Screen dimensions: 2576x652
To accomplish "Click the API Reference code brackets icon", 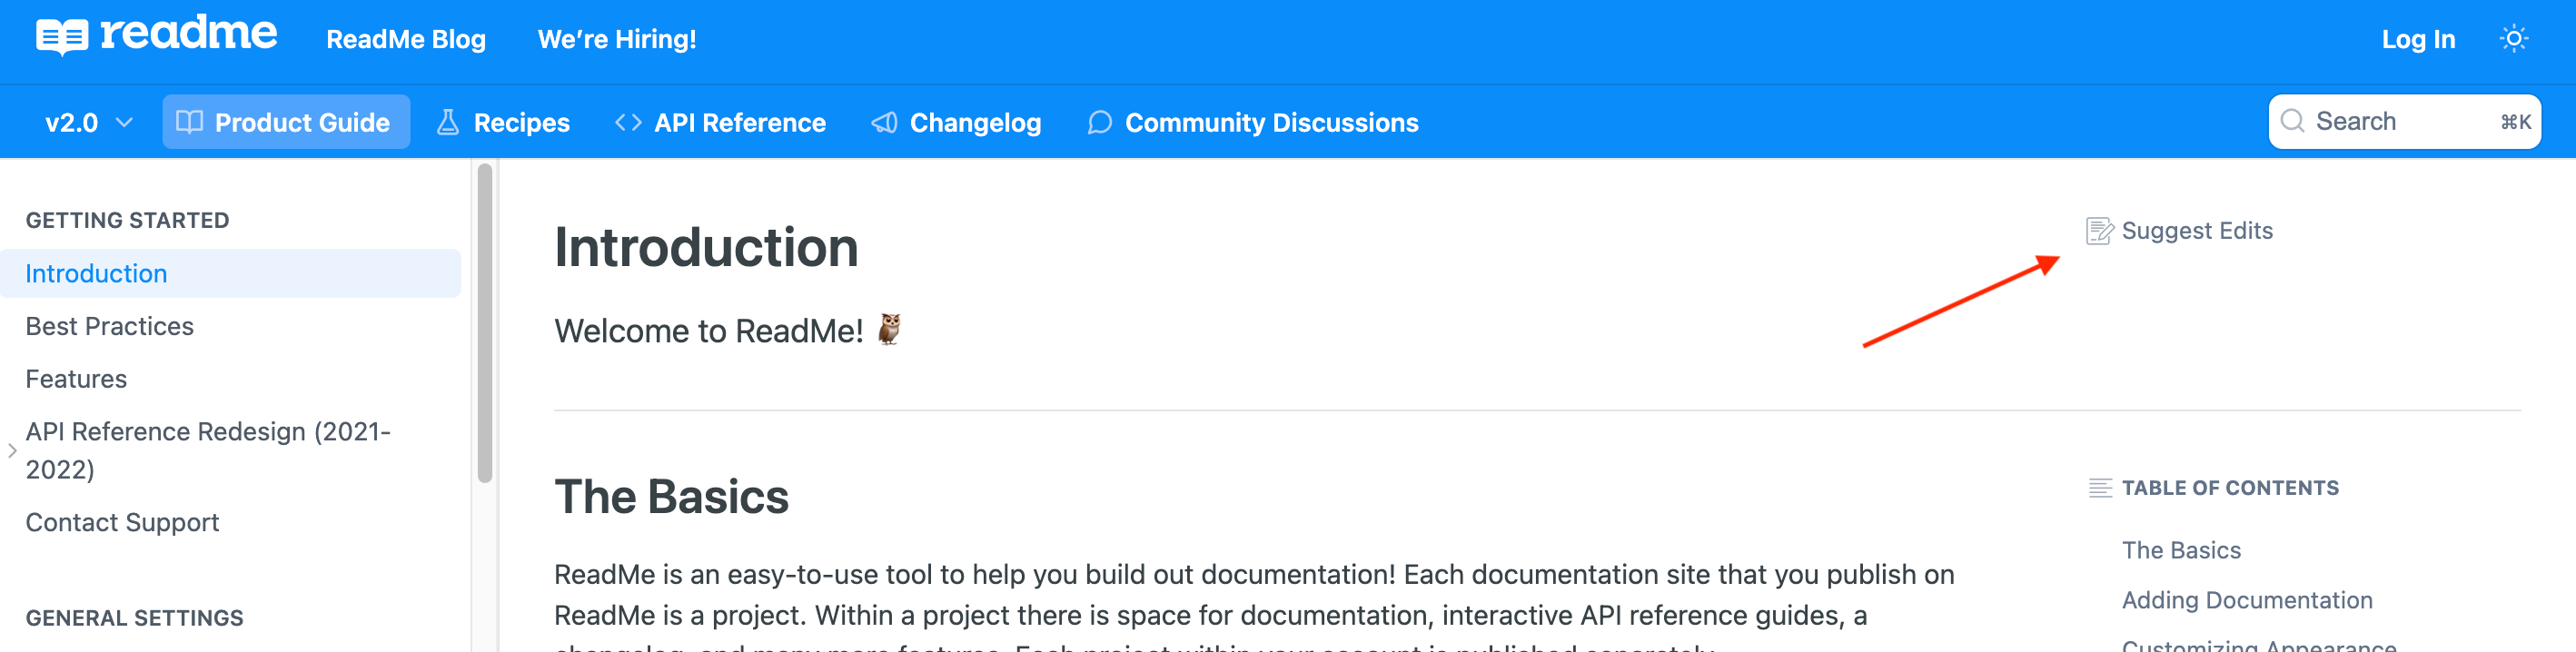I will coord(628,122).
